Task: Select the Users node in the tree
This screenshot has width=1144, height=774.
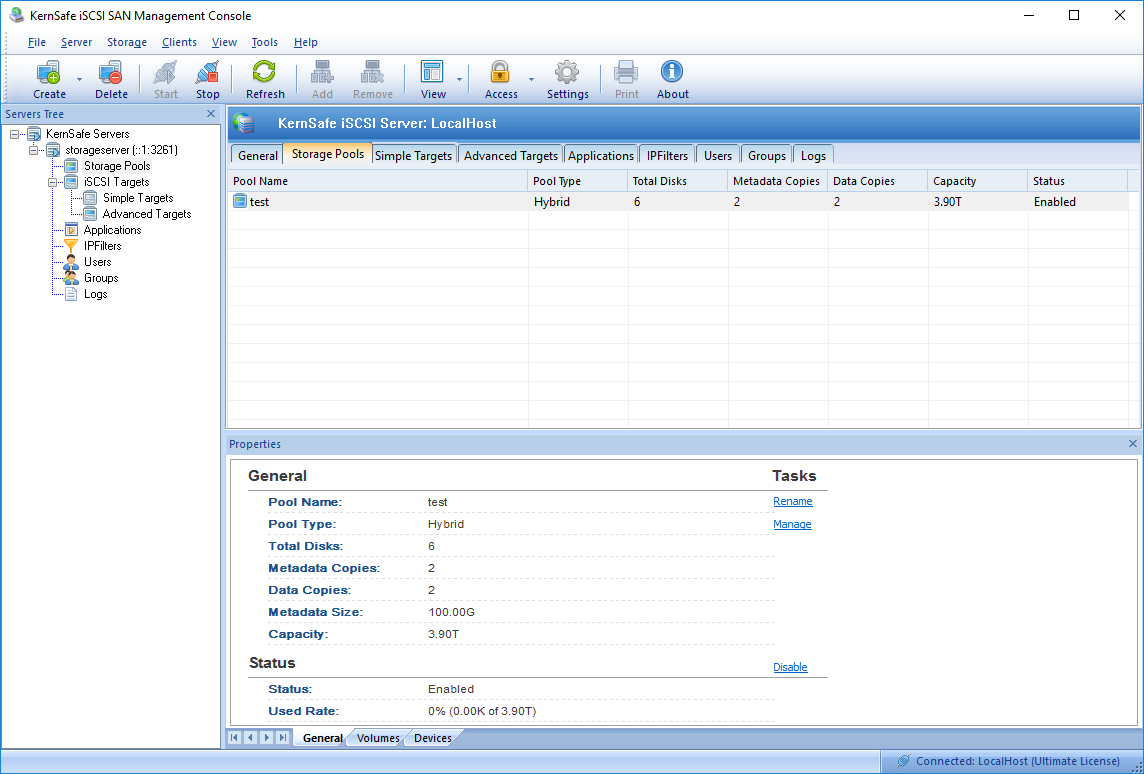Action: pos(96,261)
